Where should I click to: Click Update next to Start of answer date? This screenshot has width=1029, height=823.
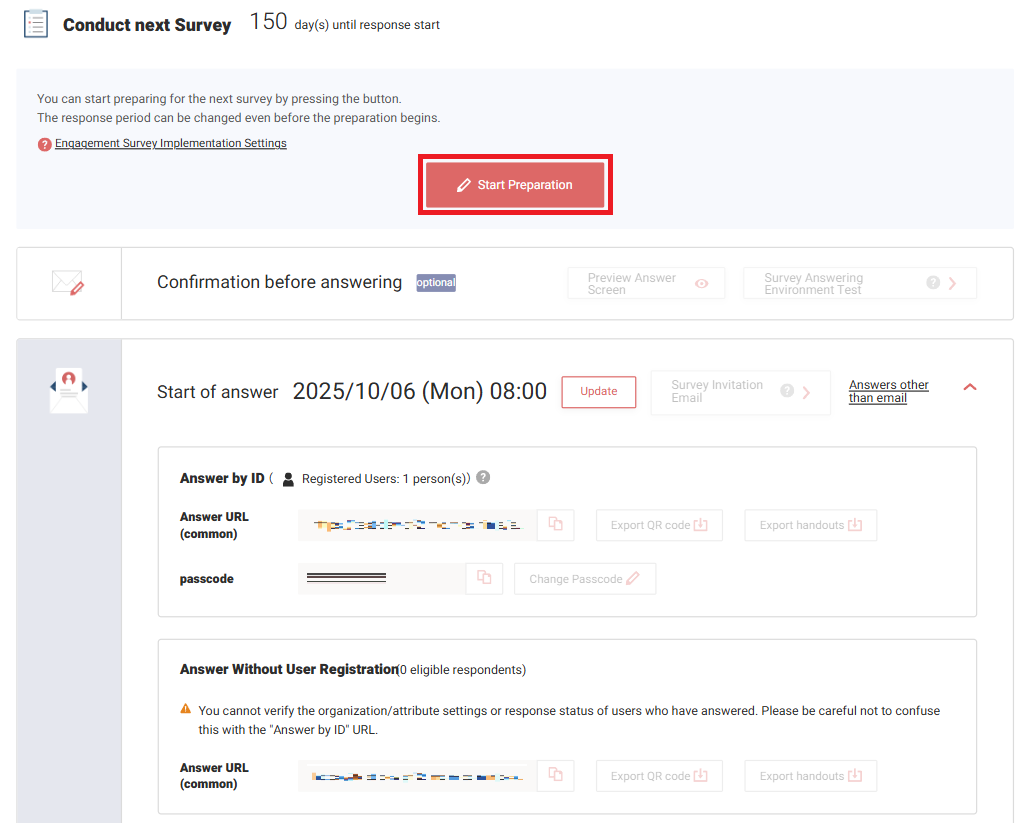[x=598, y=392]
